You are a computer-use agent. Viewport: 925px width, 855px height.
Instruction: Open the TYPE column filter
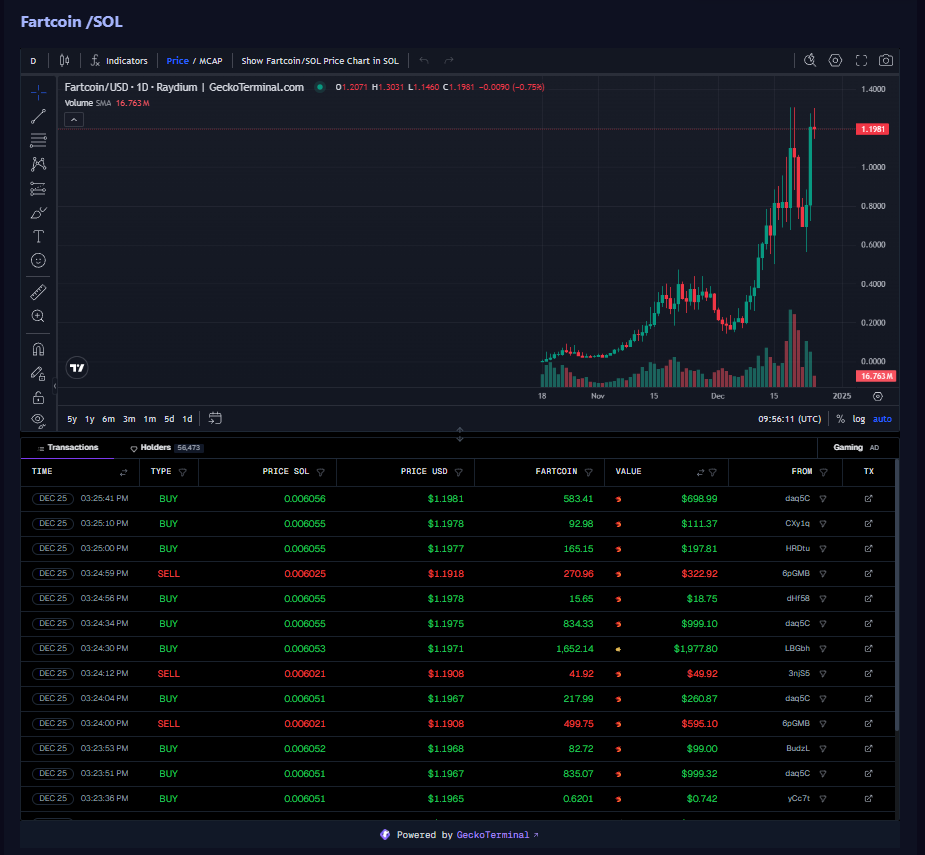(183, 473)
